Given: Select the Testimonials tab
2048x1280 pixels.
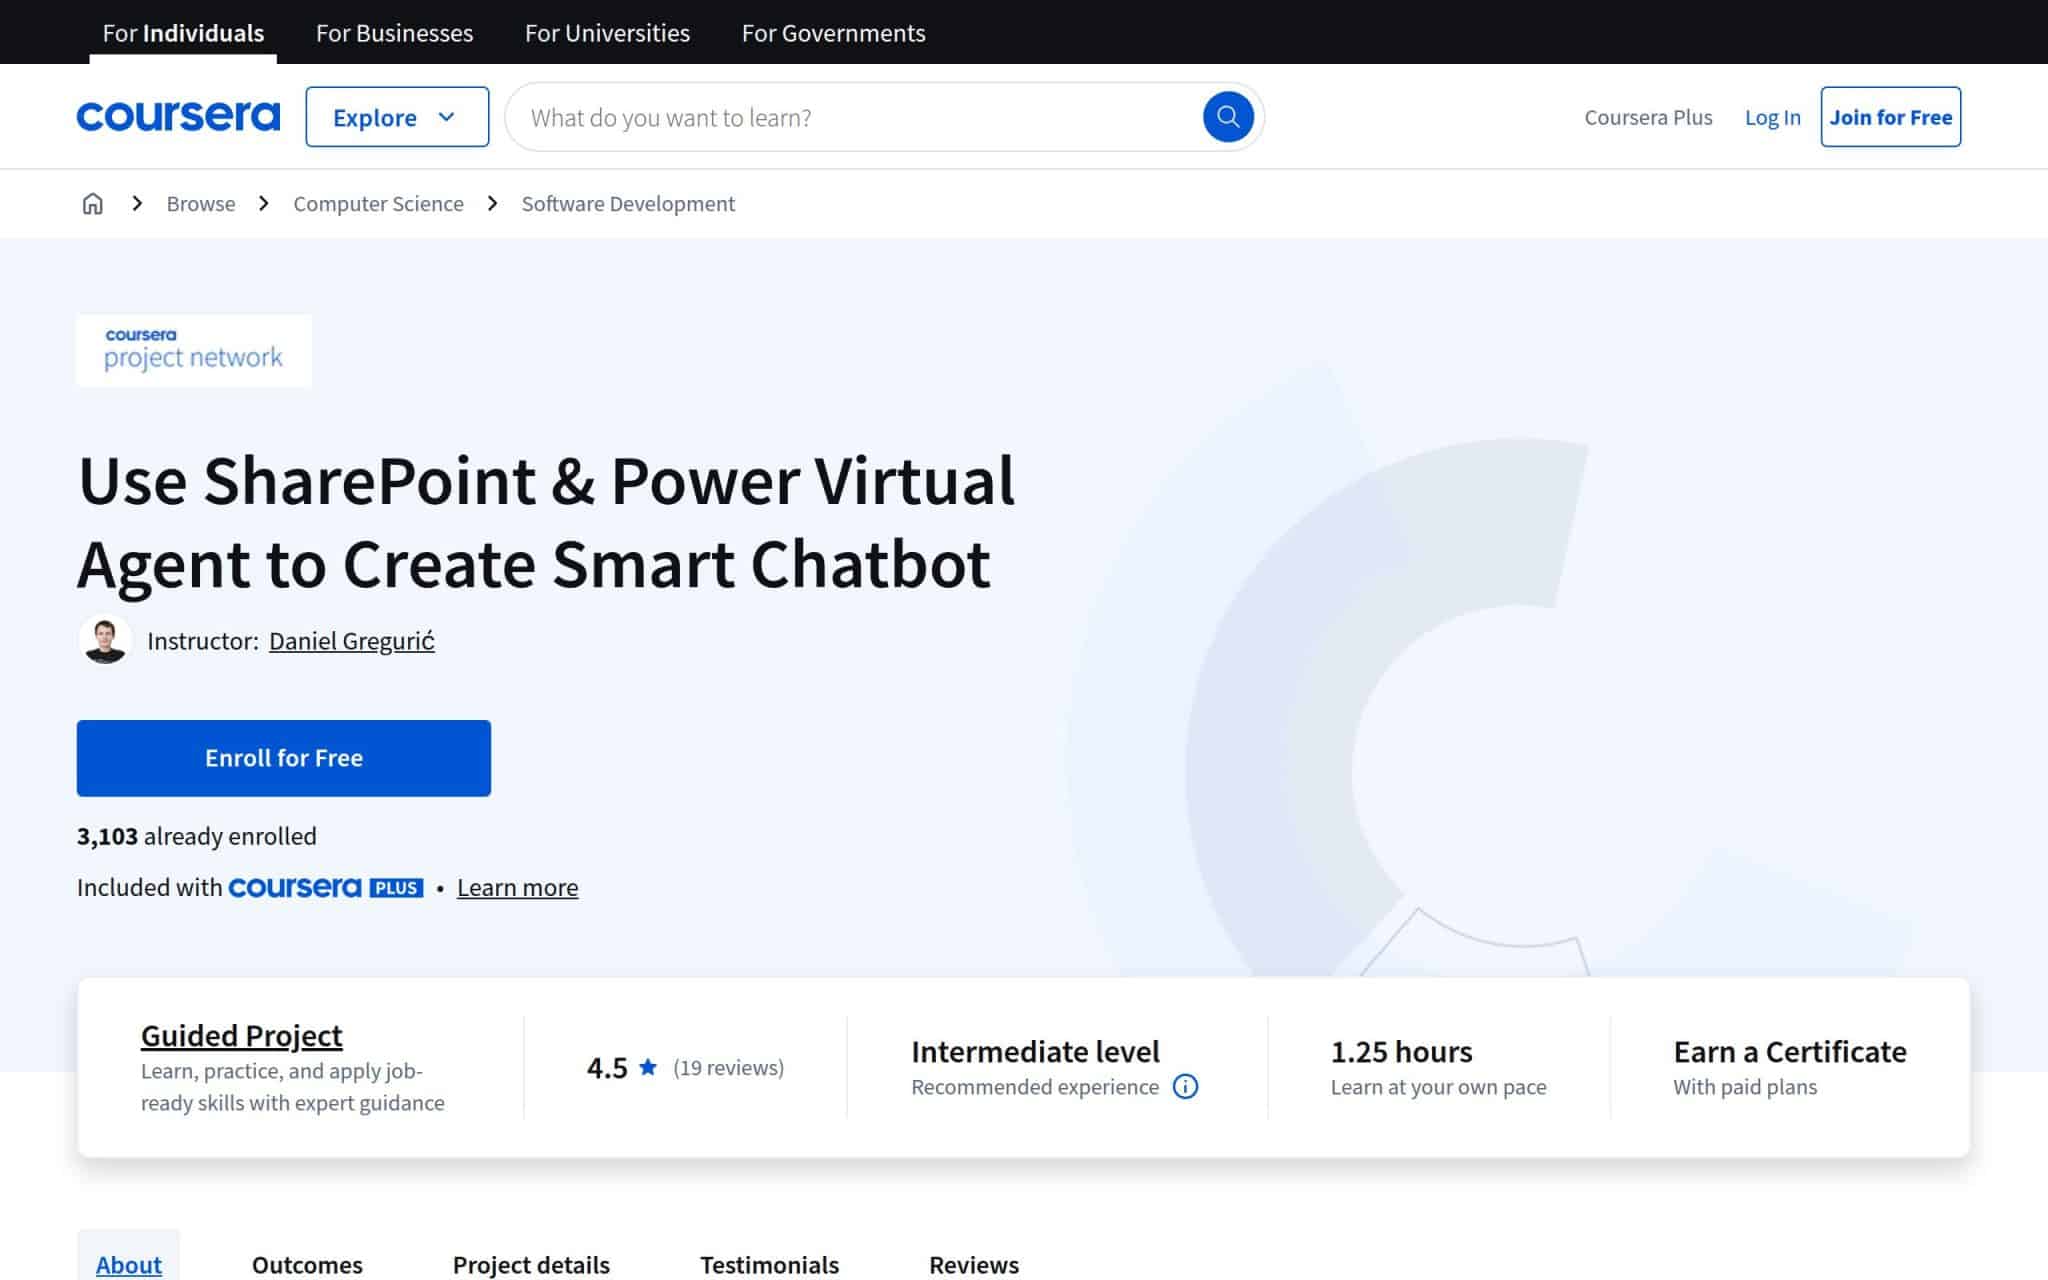Looking at the screenshot, I should coord(769,1264).
